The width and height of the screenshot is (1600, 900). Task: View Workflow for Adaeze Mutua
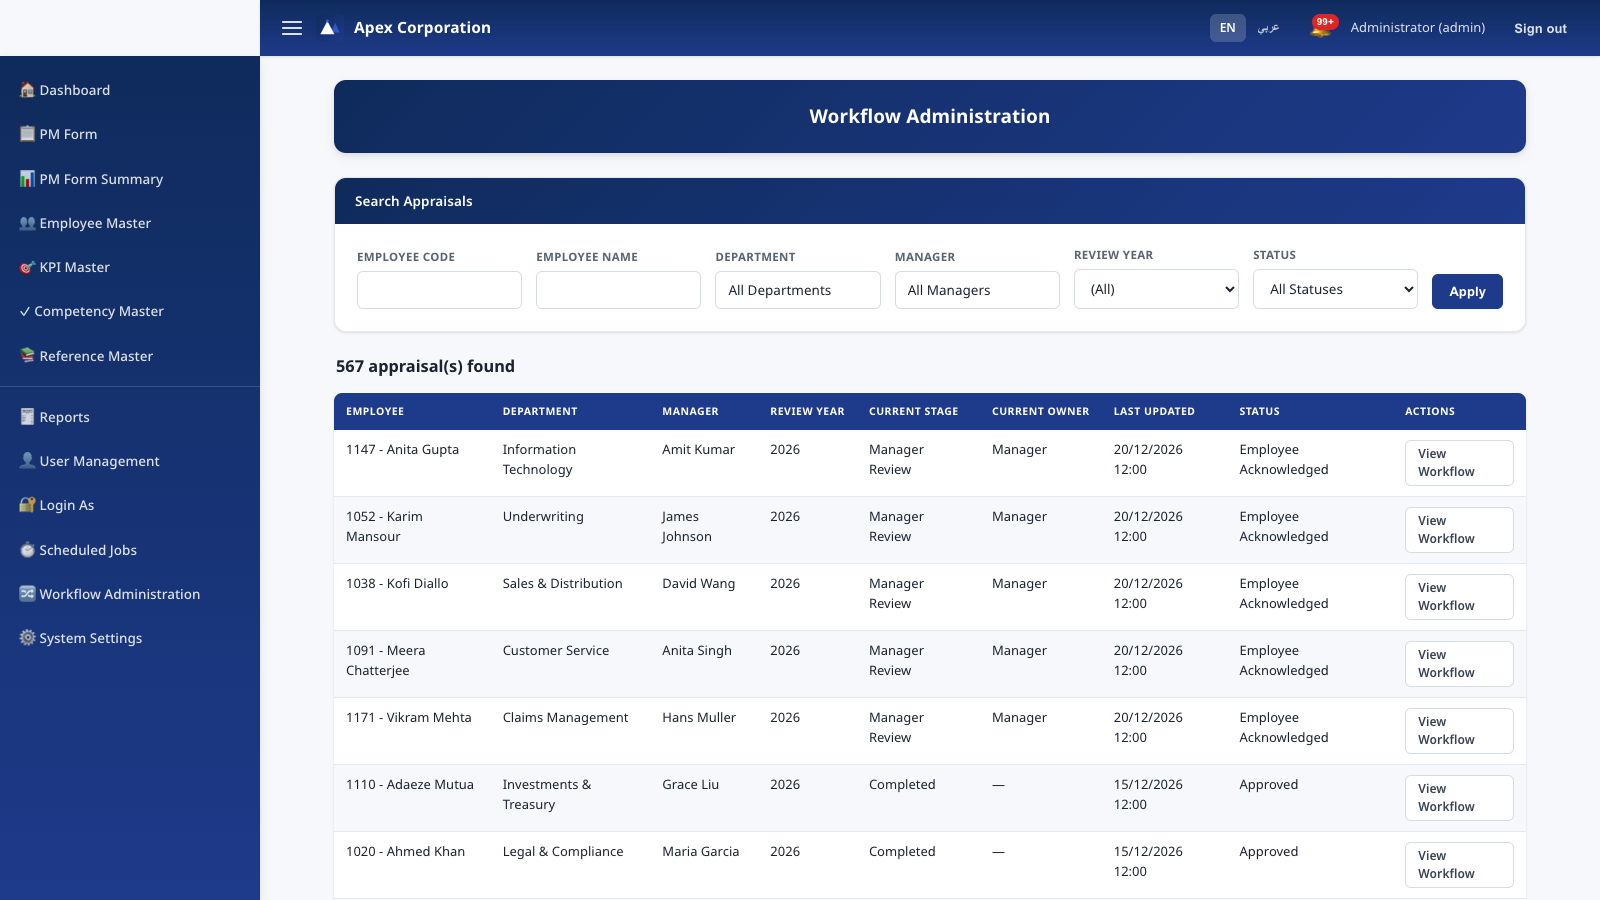click(1459, 798)
